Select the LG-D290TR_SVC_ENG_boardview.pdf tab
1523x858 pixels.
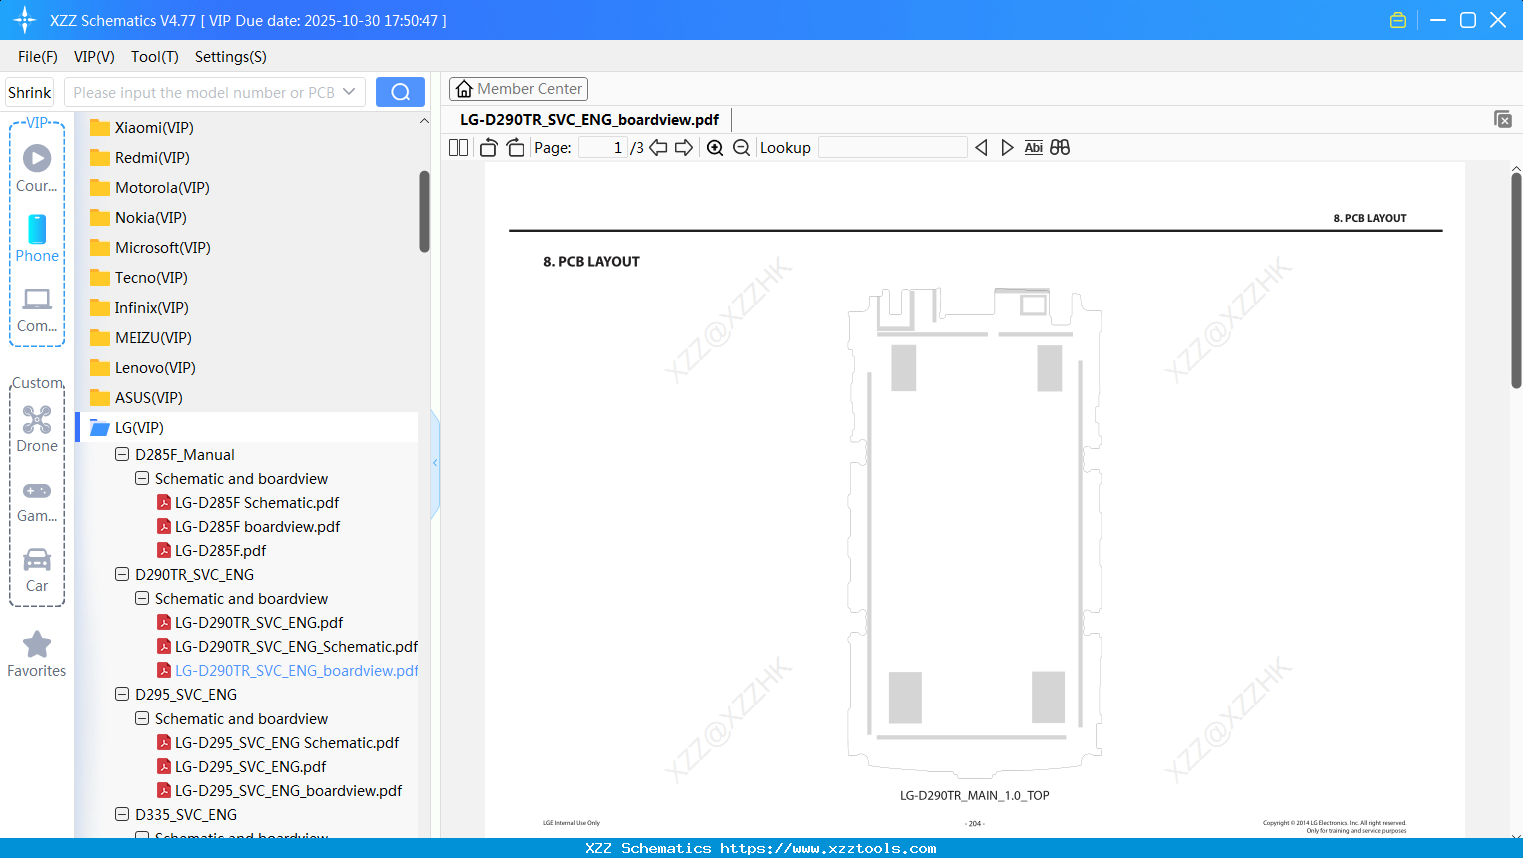tap(589, 120)
